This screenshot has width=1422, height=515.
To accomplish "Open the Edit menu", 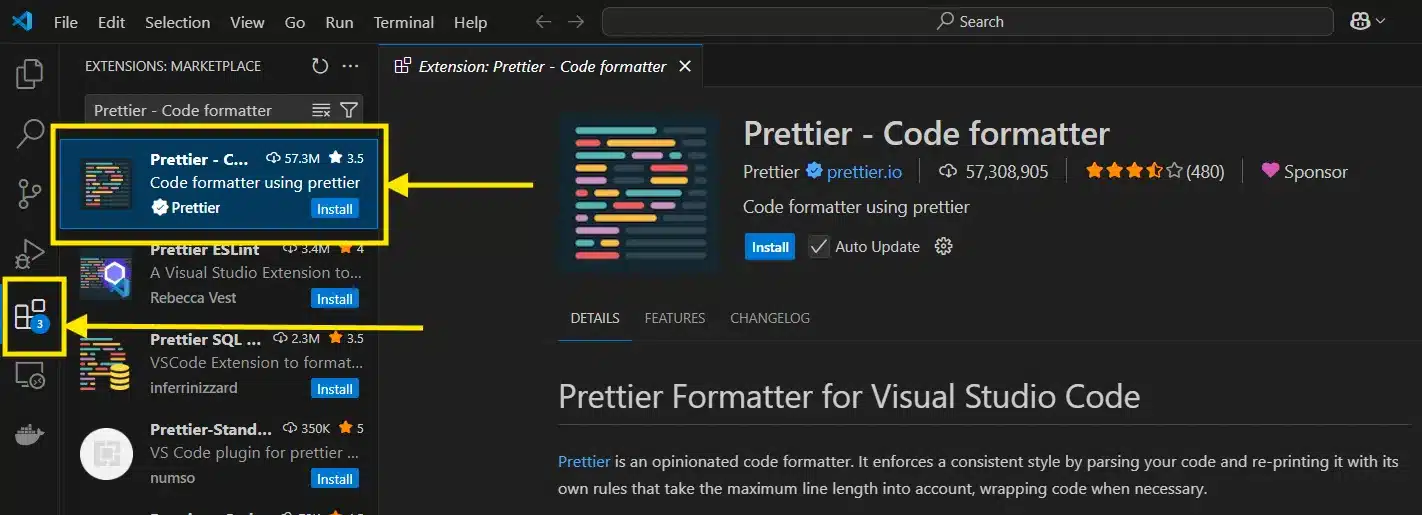I will point(112,22).
